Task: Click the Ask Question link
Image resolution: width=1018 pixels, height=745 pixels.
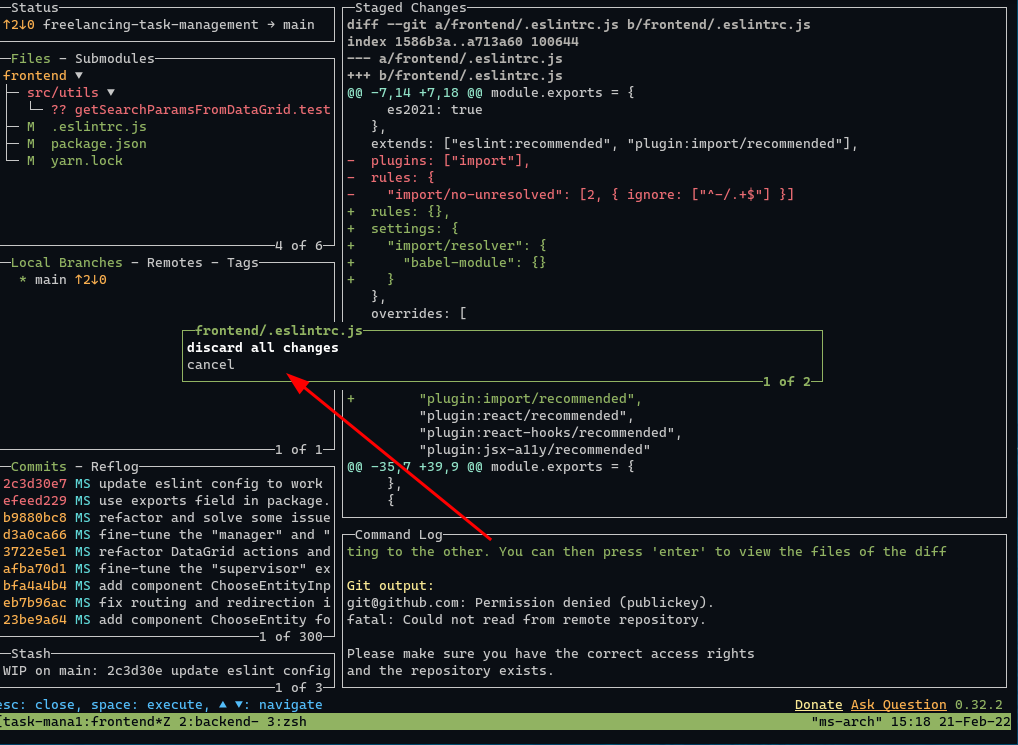Action: tap(899, 705)
